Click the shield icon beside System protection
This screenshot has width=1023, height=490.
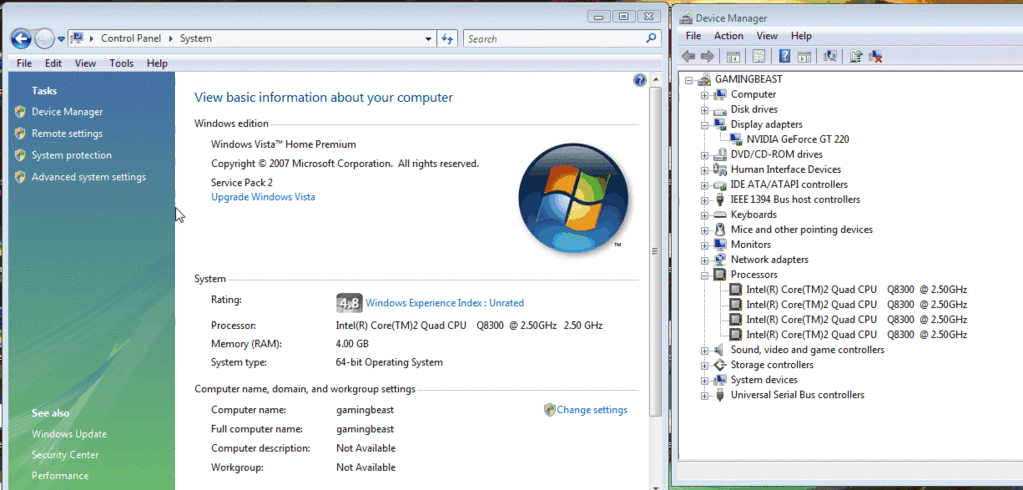click(20, 155)
